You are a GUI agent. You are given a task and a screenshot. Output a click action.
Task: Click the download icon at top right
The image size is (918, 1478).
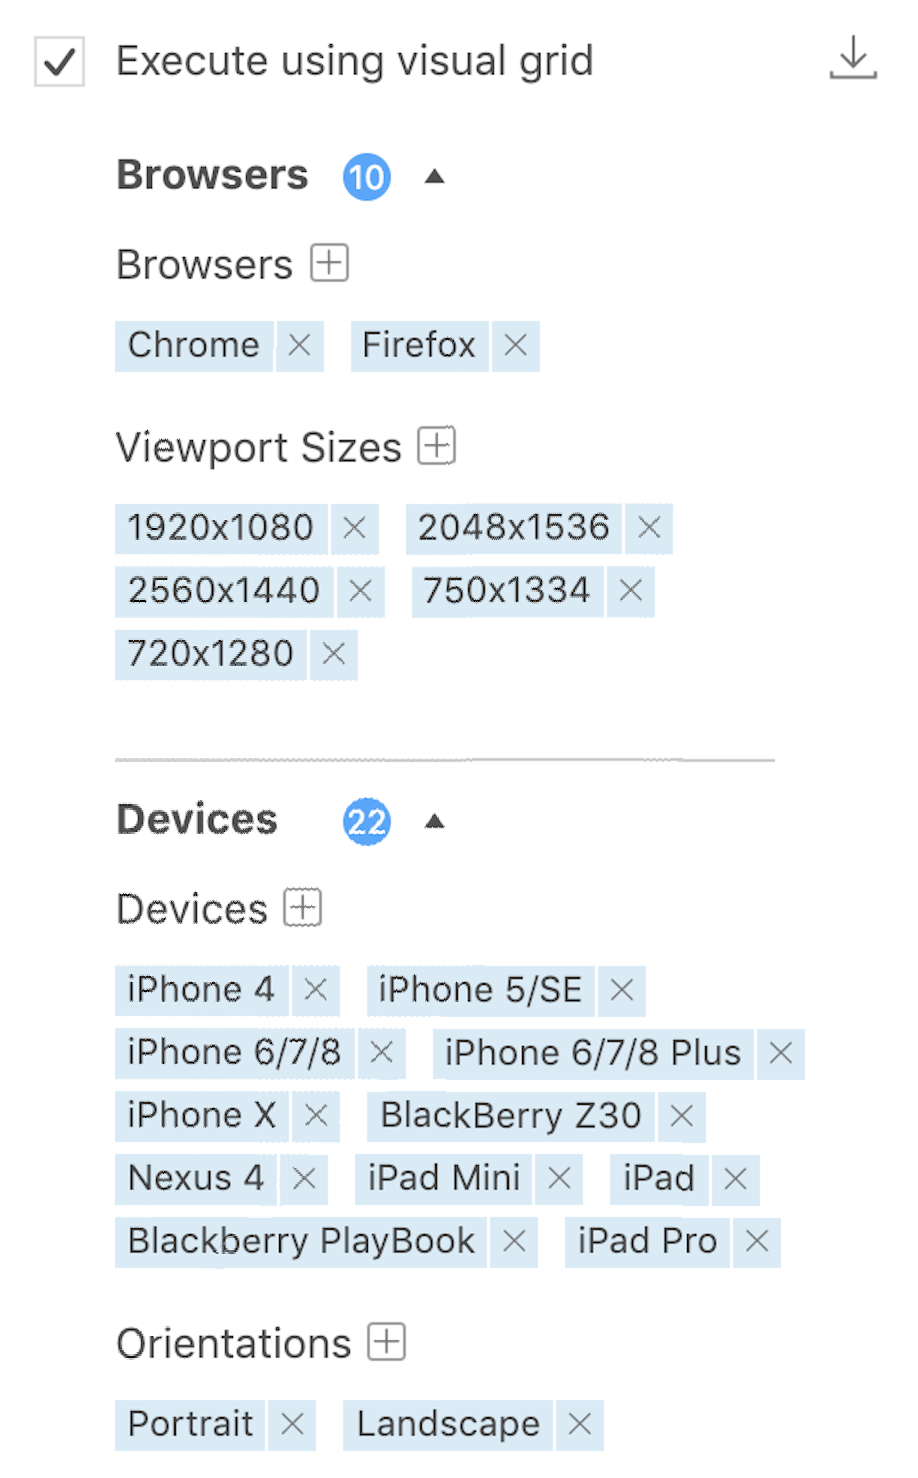point(853,58)
